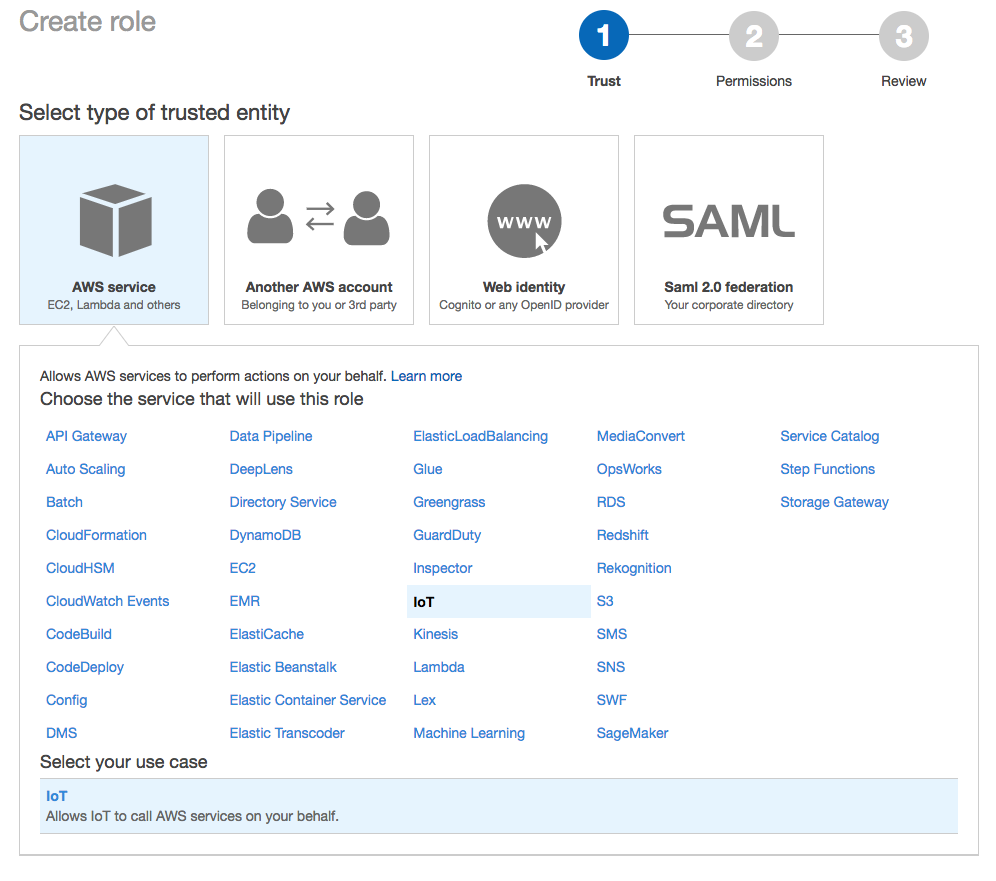
Task: Select Glue service
Action: tap(428, 469)
